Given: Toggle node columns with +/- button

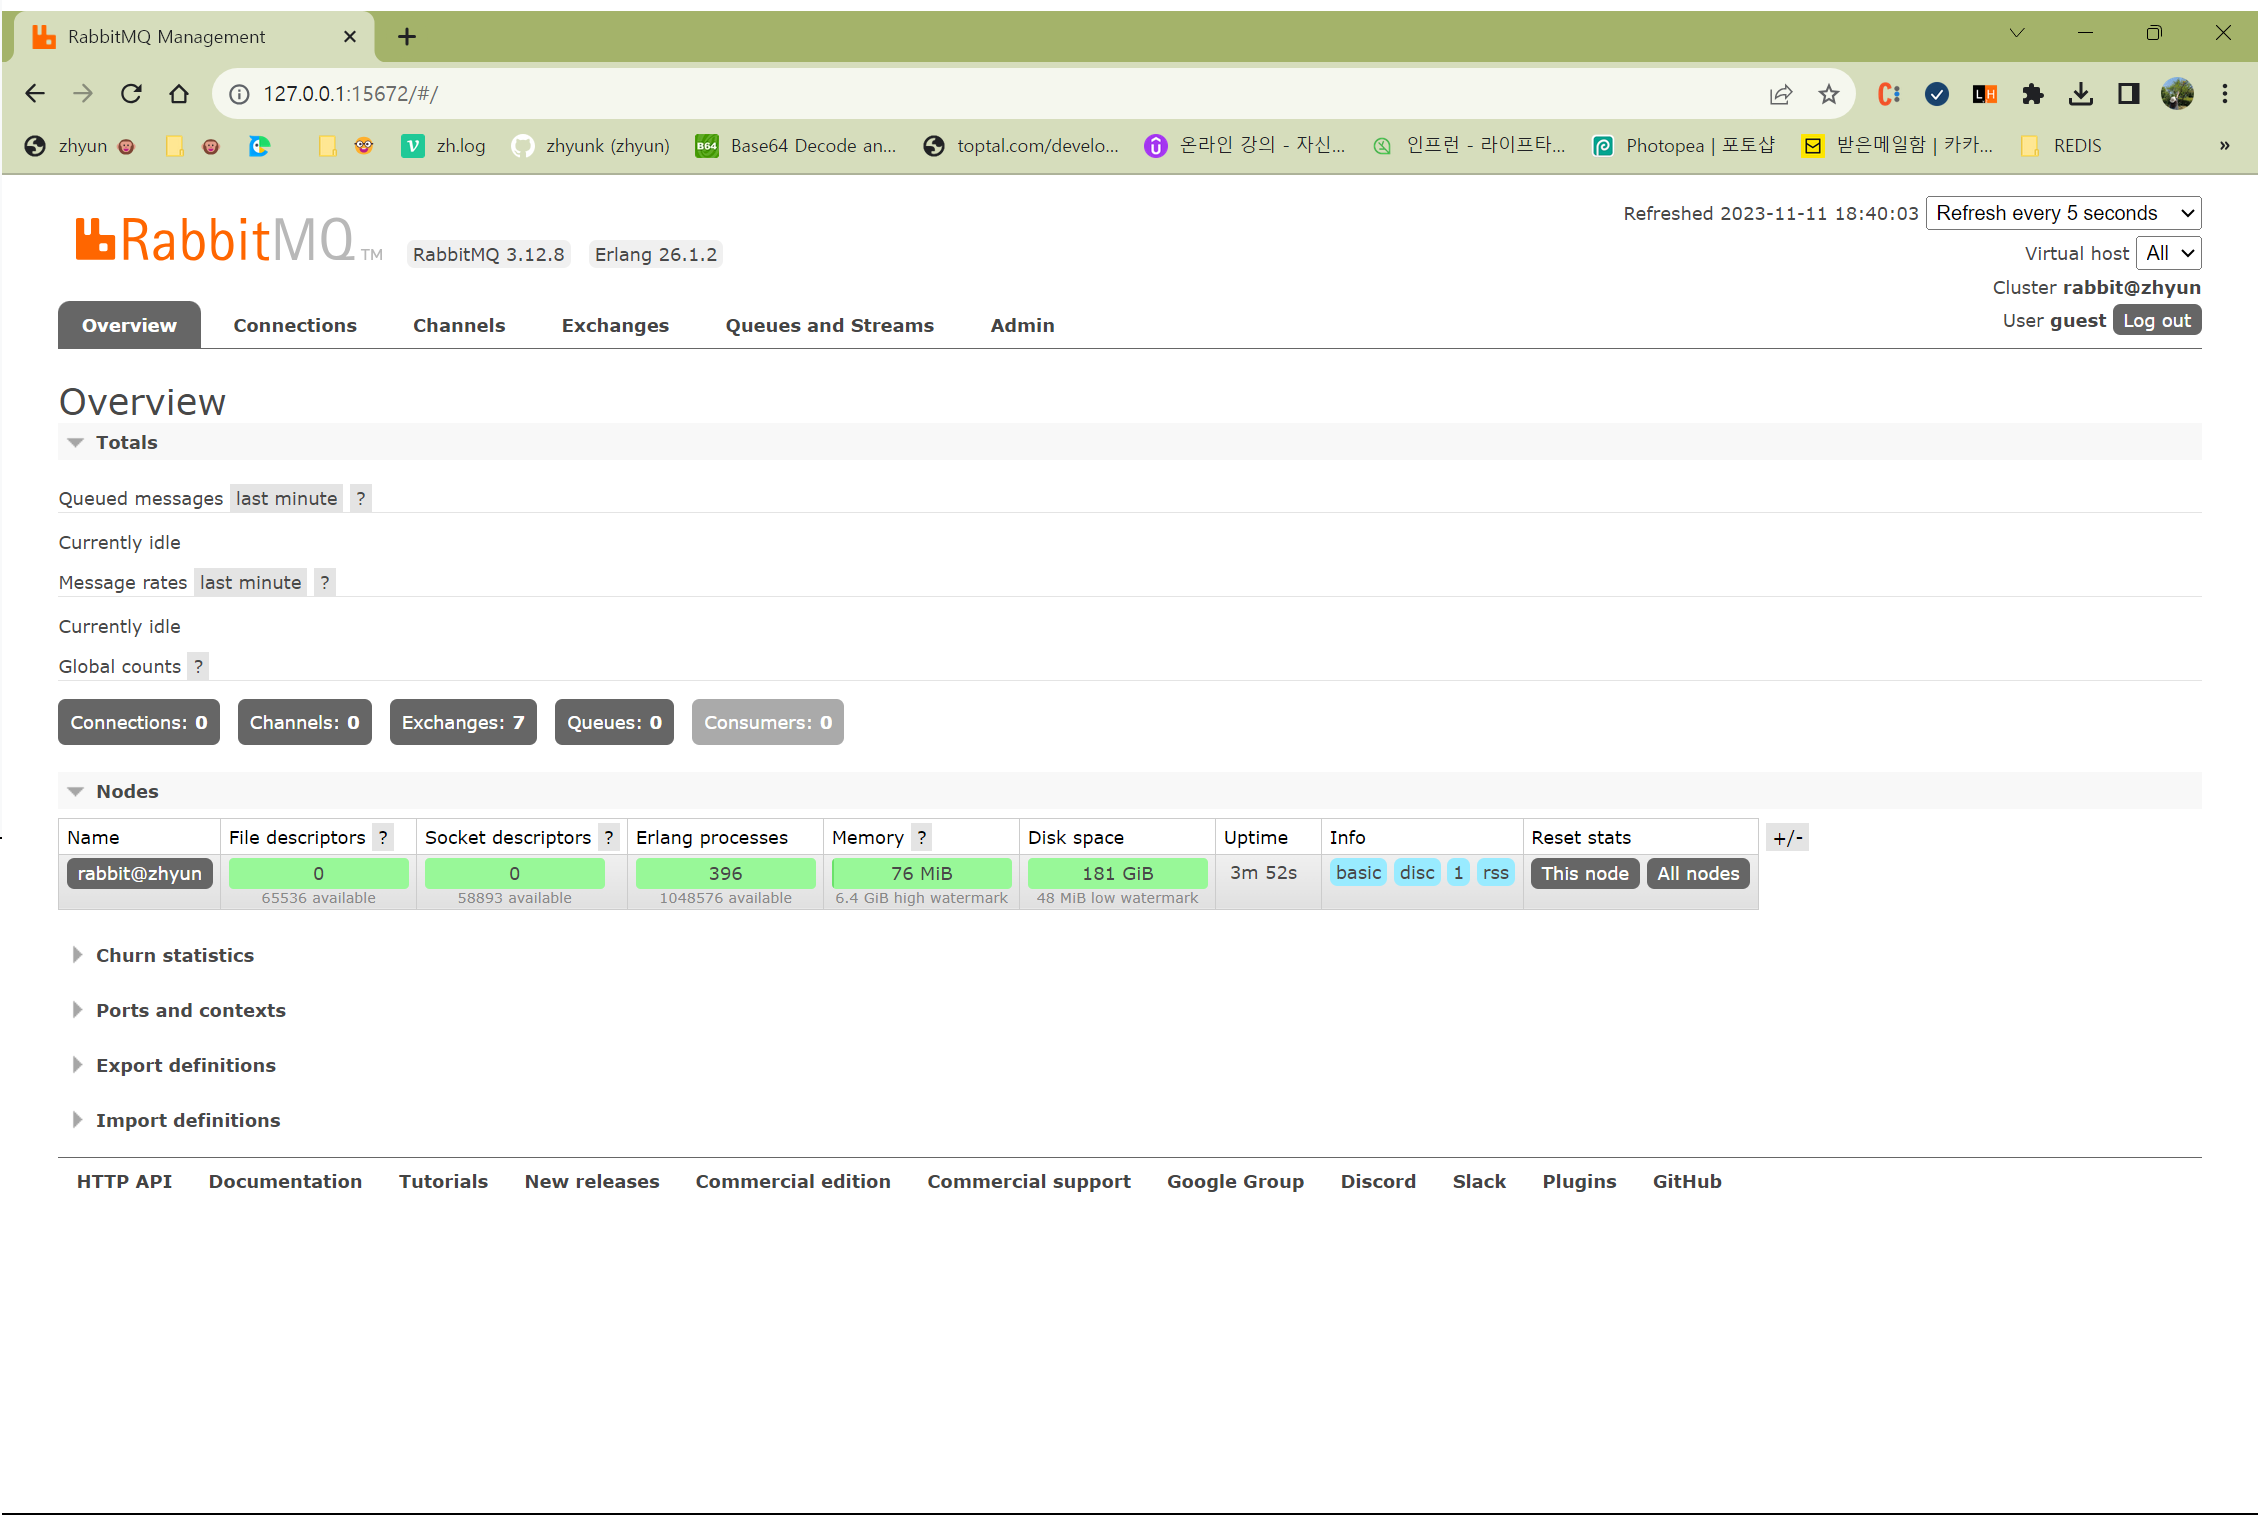Looking at the screenshot, I should click(1787, 837).
